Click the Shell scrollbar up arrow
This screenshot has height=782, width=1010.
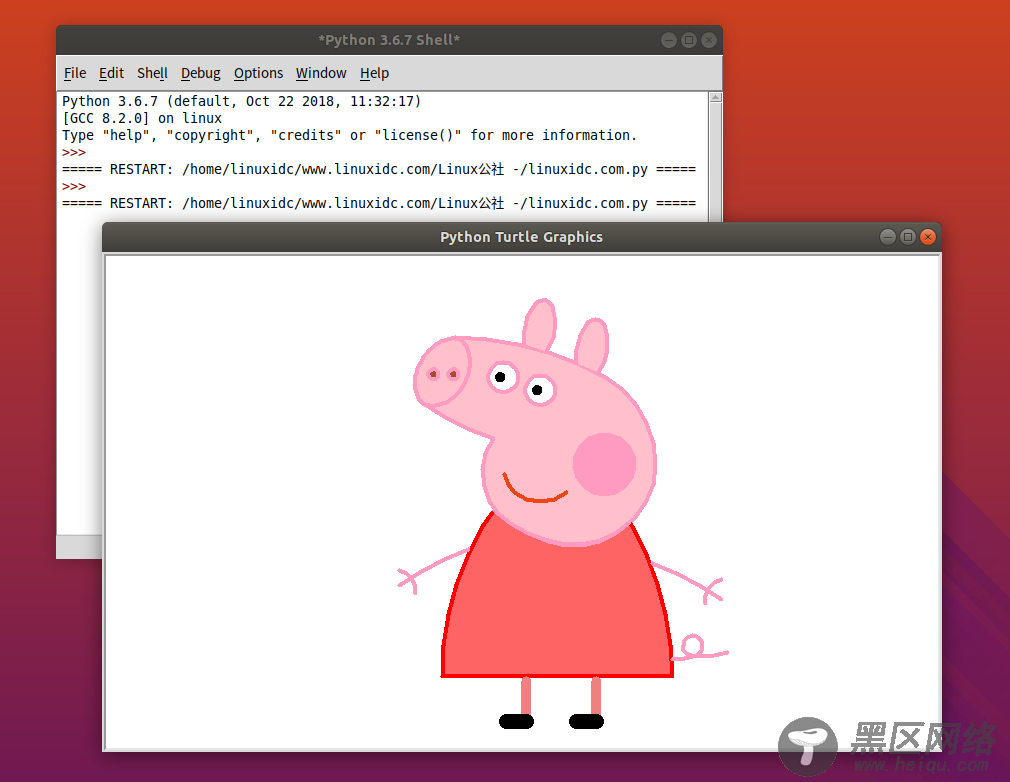pos(715,98)
